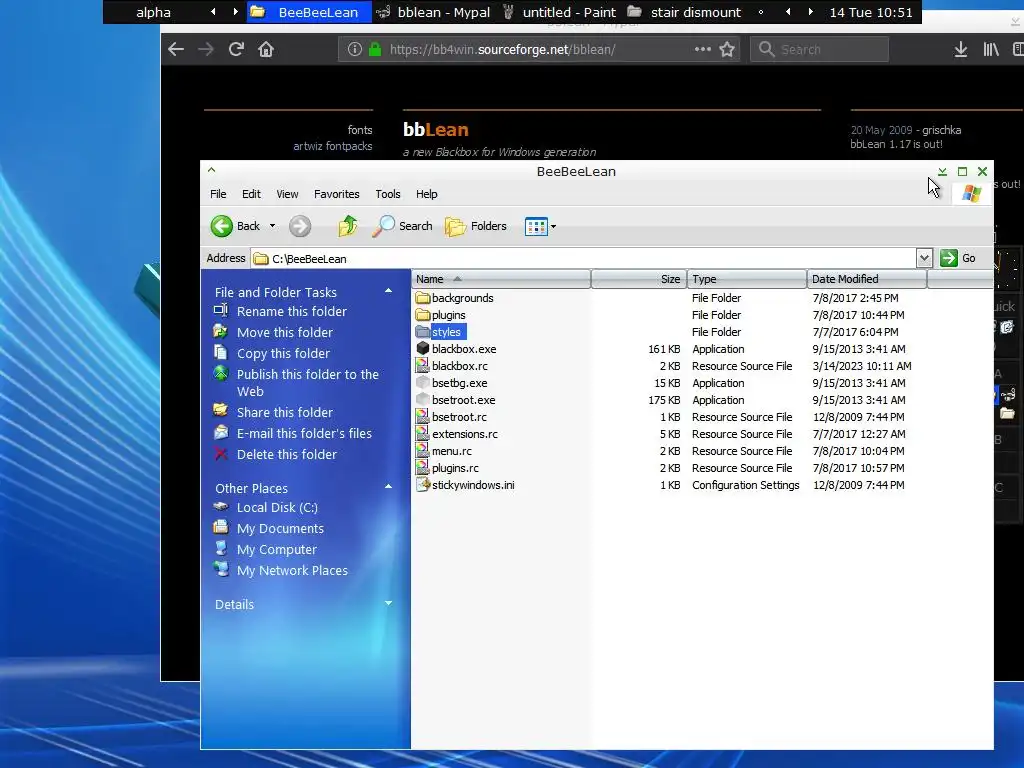
Task: Go to Home in Mypal browser
Action: 266,49
